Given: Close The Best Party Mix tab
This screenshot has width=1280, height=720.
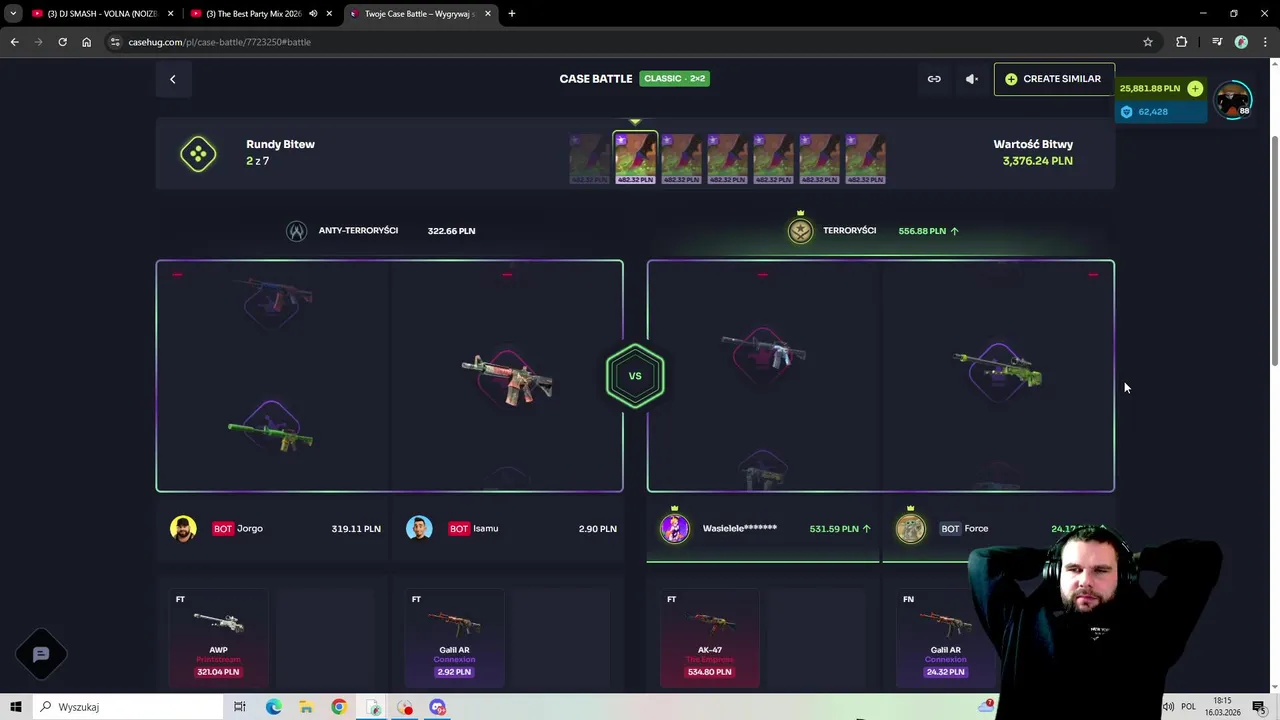Looking at the screenshot, I should point(329,14).
